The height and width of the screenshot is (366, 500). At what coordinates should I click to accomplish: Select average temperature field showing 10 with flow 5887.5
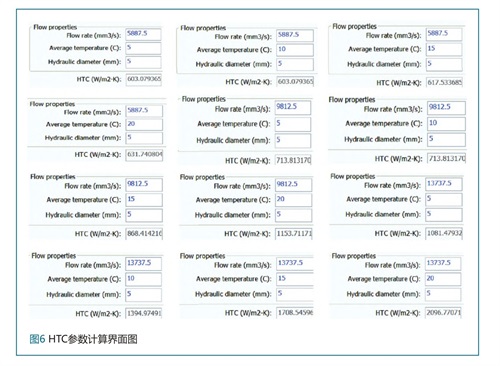click(295, 50)
